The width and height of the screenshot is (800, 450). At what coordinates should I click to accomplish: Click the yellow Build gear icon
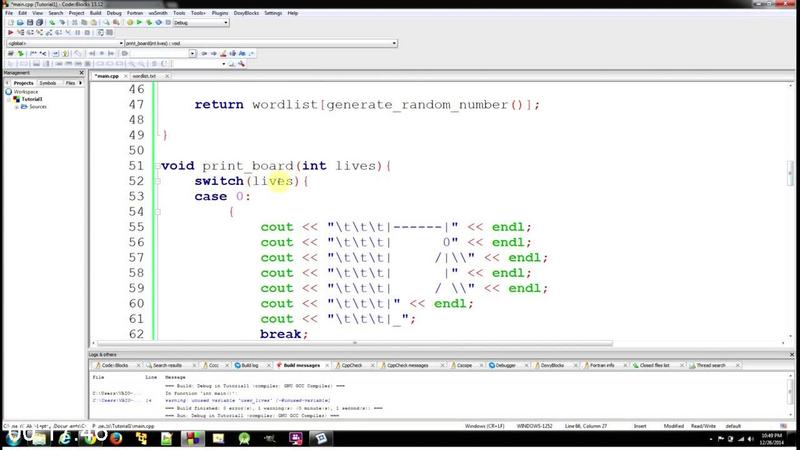[x=130, y=22]
